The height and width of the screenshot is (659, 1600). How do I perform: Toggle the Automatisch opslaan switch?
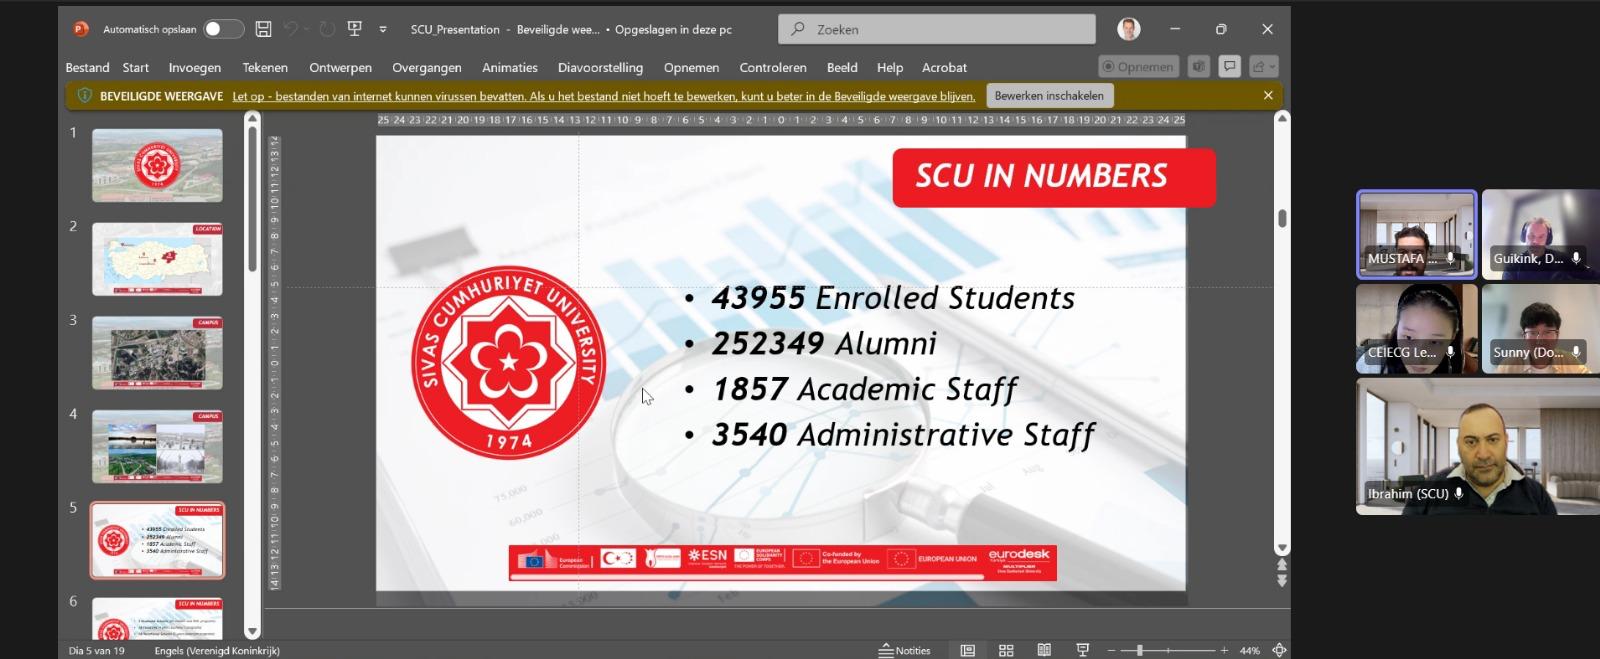tap(223, 29)
